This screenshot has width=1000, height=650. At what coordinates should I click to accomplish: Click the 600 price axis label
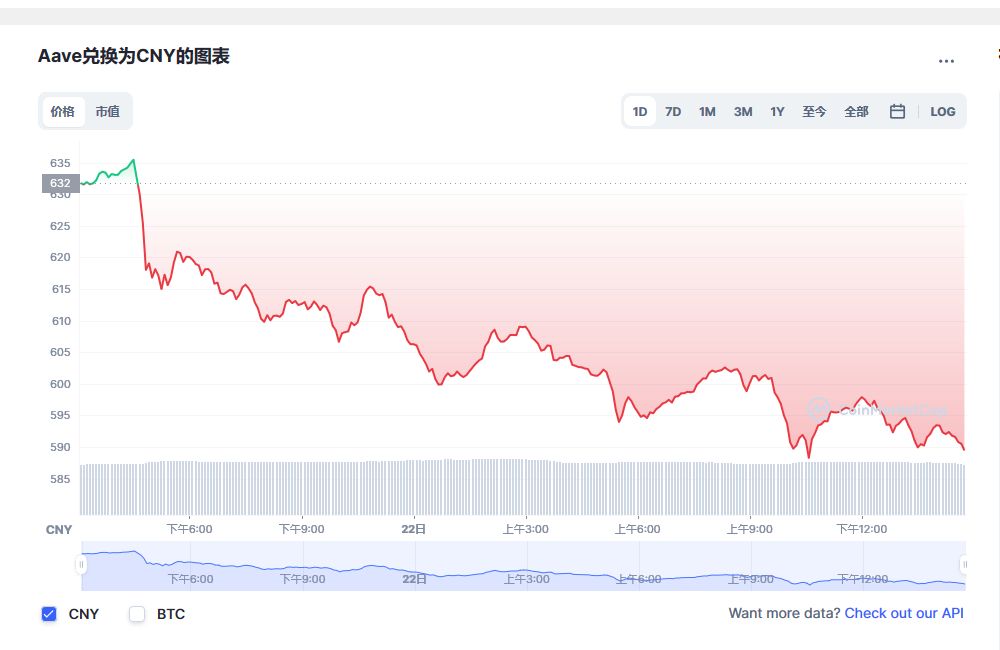60,384
